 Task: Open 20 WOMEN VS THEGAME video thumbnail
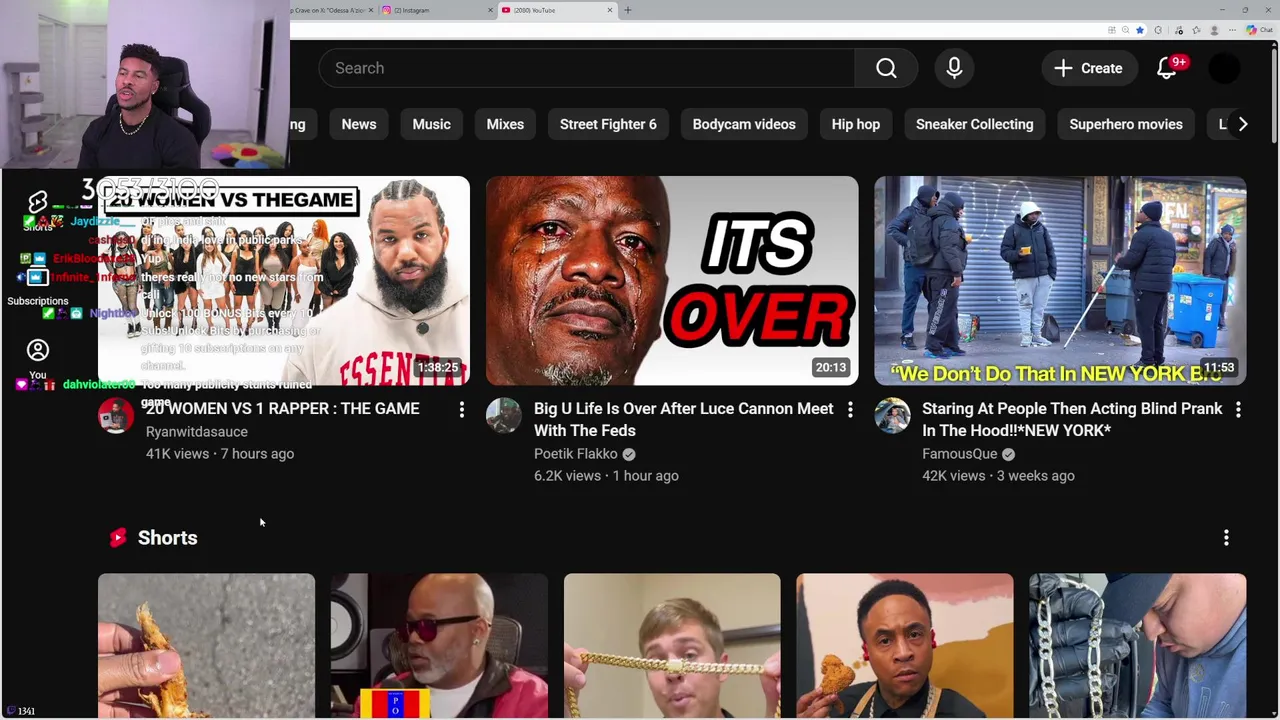(284, 281)
